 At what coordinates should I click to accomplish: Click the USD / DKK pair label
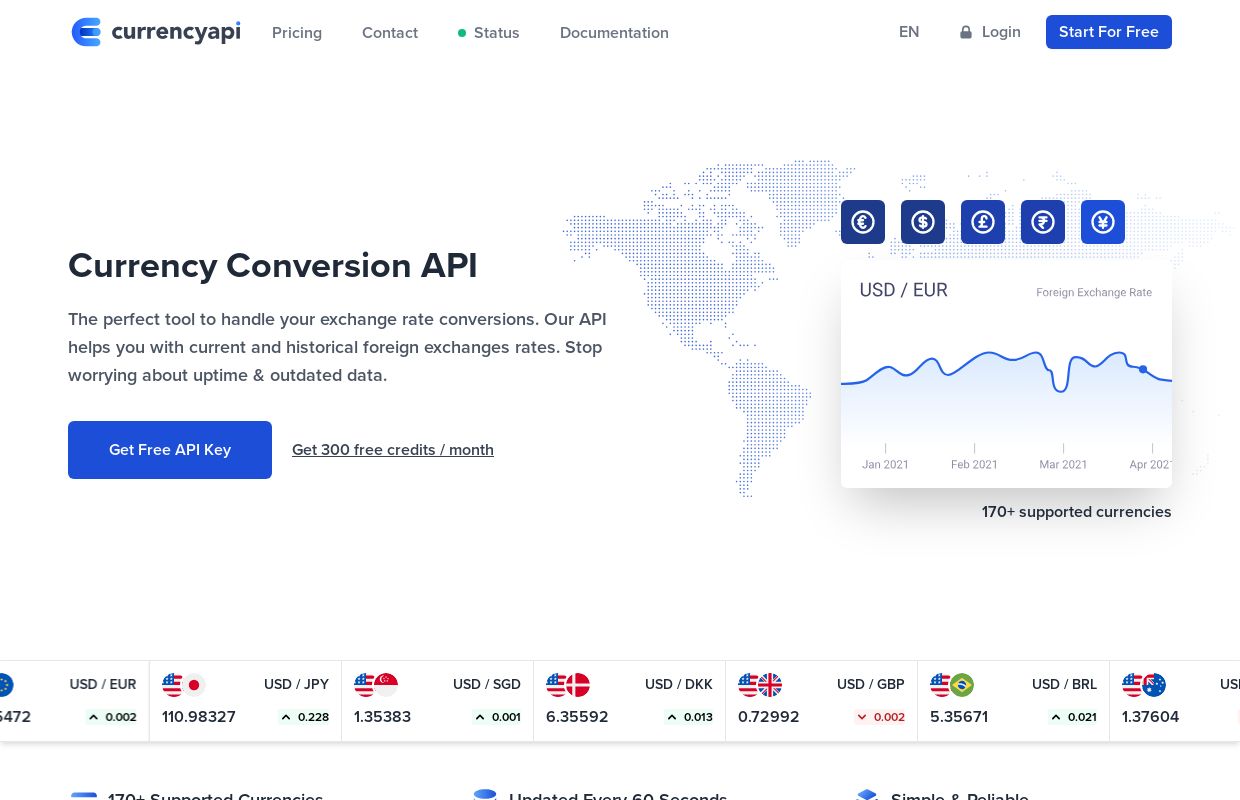[679, 685]
